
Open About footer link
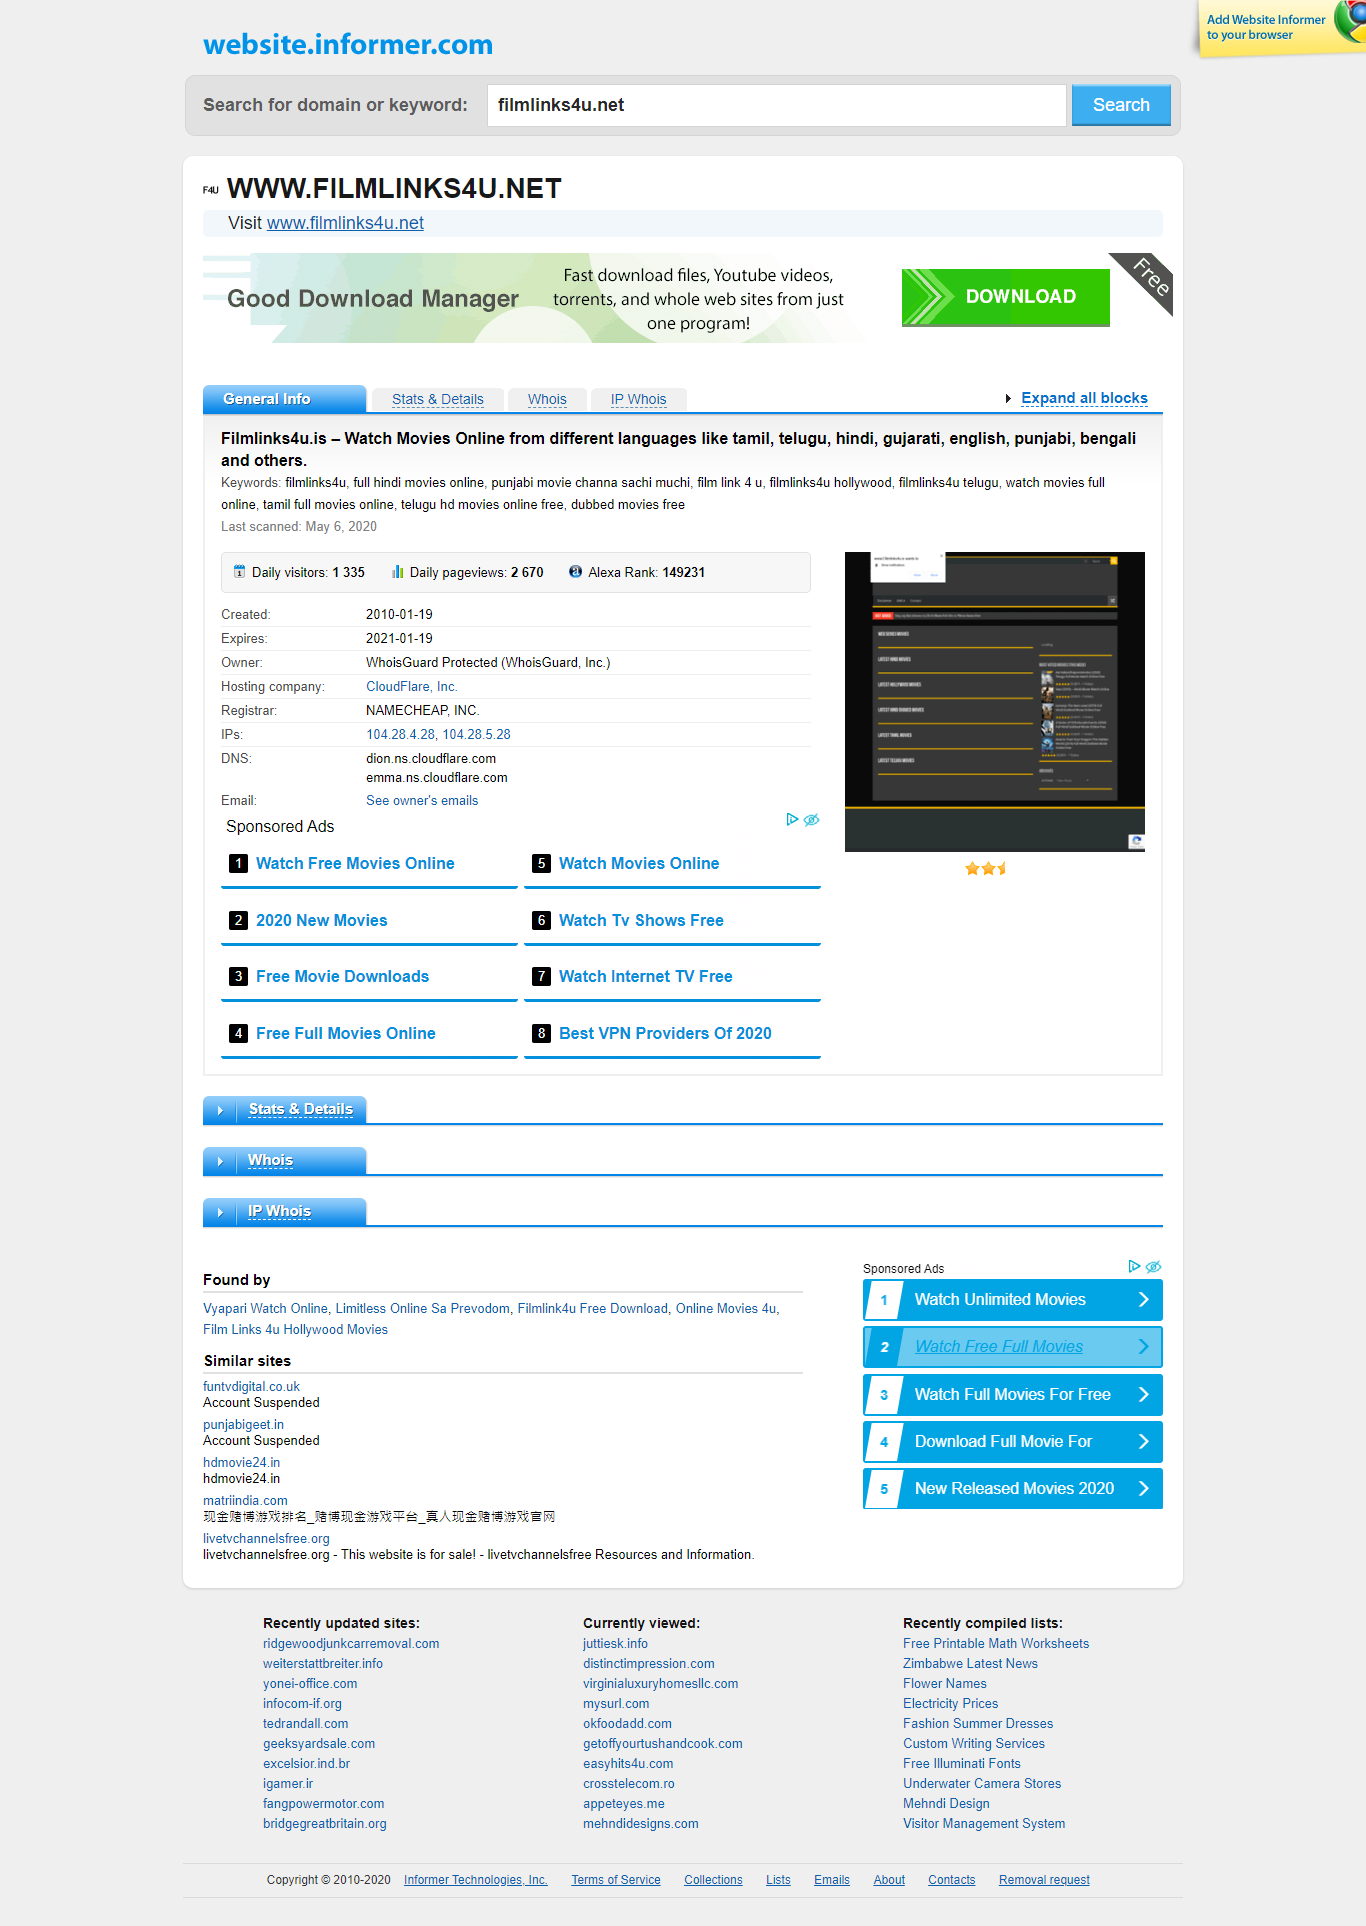pos(889,1880)
